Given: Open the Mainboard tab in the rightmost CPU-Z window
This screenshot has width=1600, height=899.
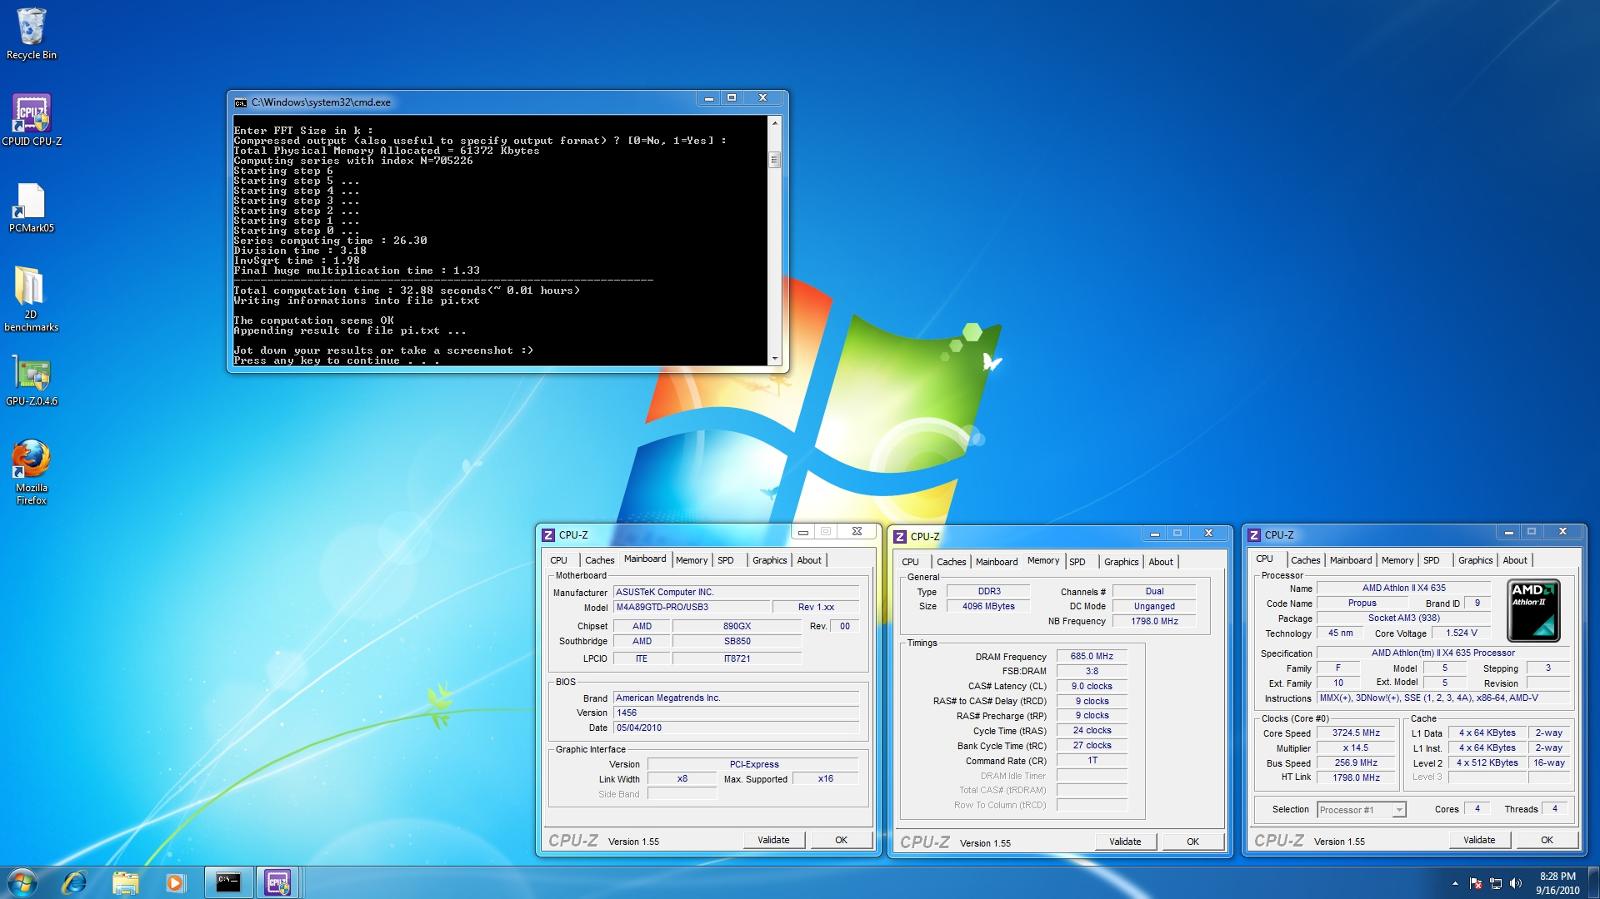Looking at the screenshot, I should click(1351, 560).
